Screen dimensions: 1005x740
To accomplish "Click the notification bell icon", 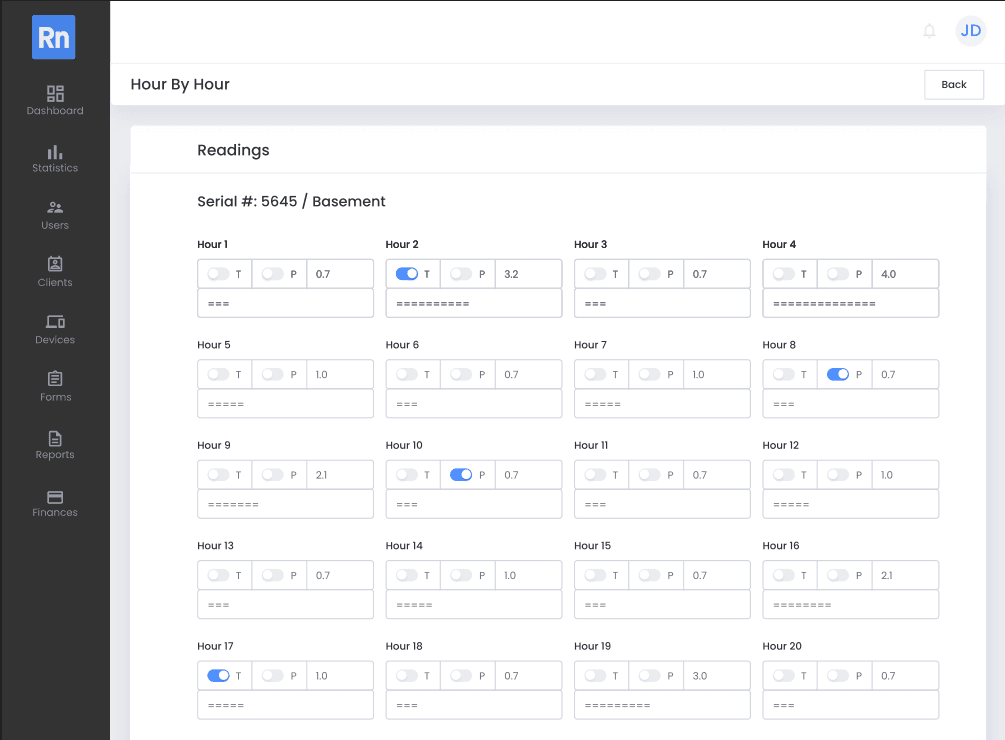I will point(929,31).
